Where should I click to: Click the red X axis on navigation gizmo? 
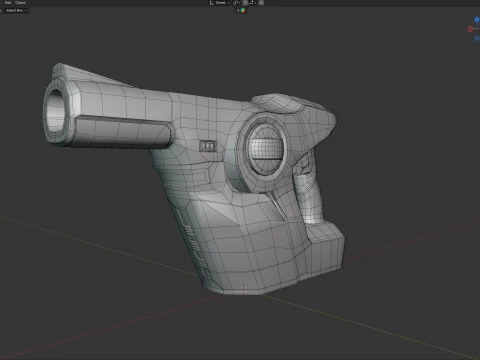[470, 29]
